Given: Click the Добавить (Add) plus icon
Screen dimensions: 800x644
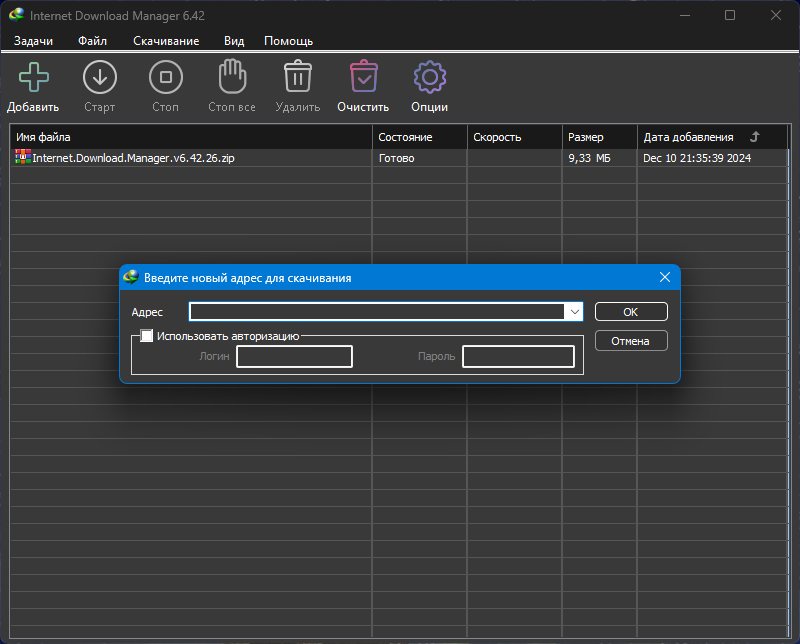Looking at the screenshot, I should coord(33,77).
